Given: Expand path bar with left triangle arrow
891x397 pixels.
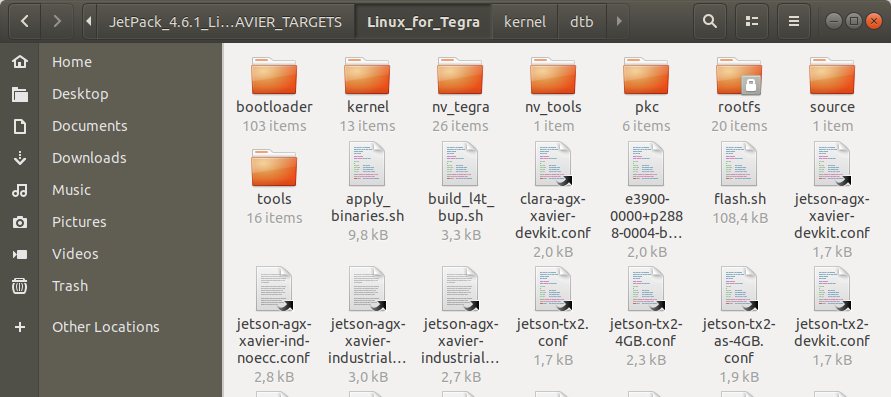Looking at the screenshot, I should point(89,22).
